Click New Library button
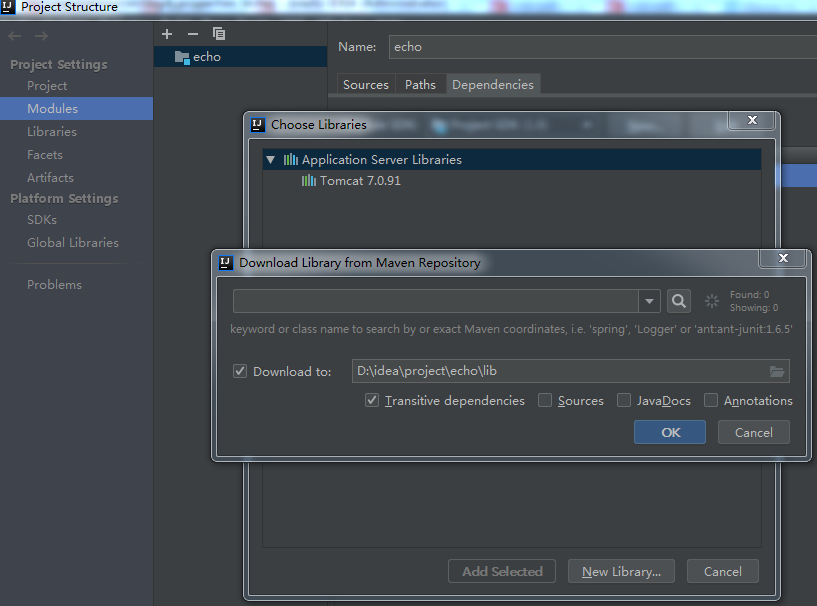Image resolution: width=817 pixels, height=606 pixels. [x=621, y=572]
